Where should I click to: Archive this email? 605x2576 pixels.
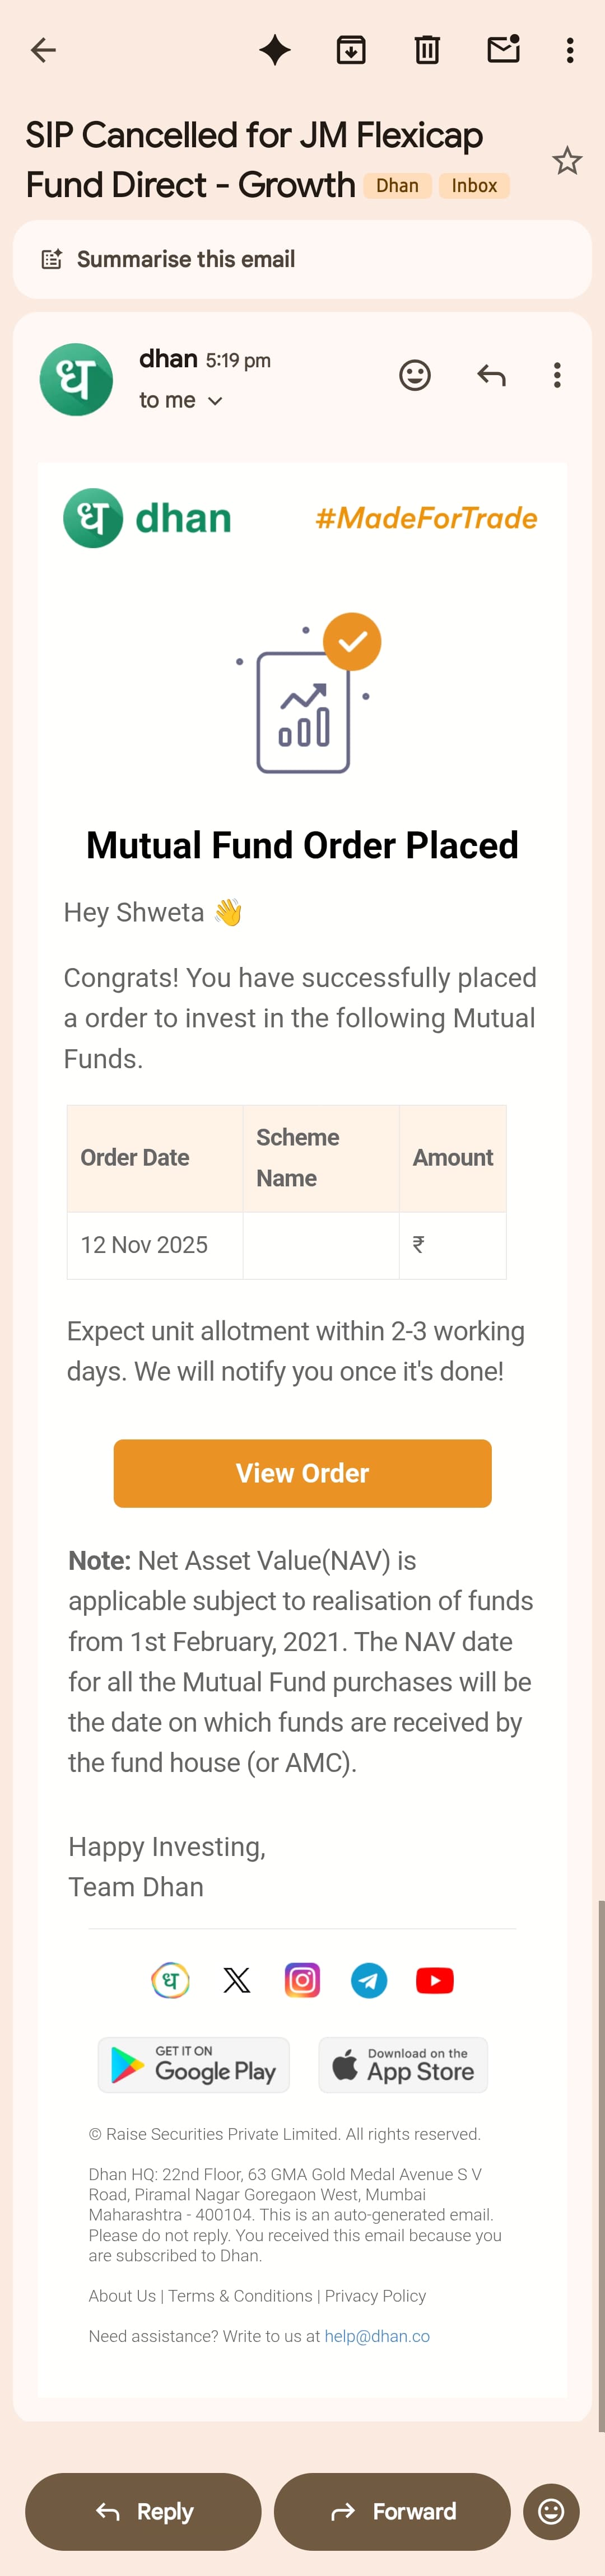351,50
